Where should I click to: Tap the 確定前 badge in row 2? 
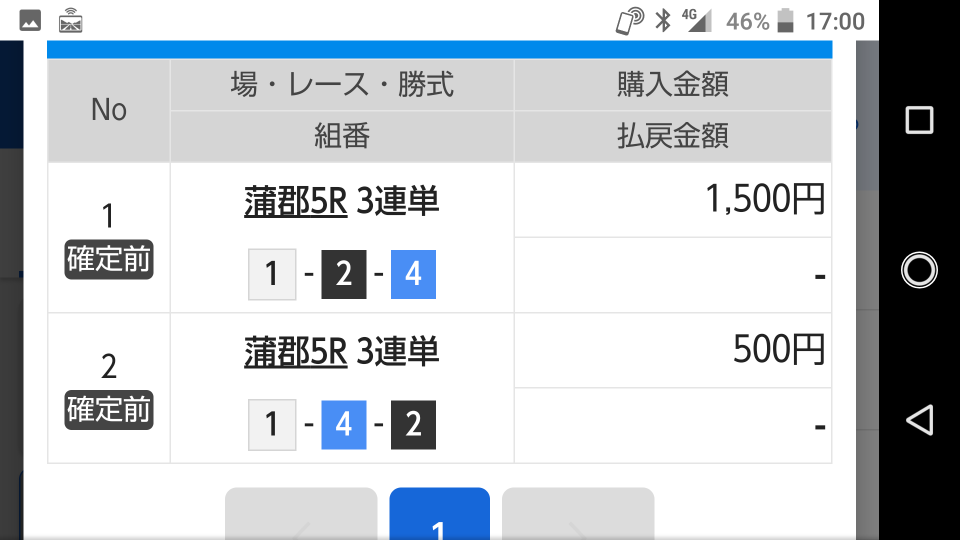109,410
